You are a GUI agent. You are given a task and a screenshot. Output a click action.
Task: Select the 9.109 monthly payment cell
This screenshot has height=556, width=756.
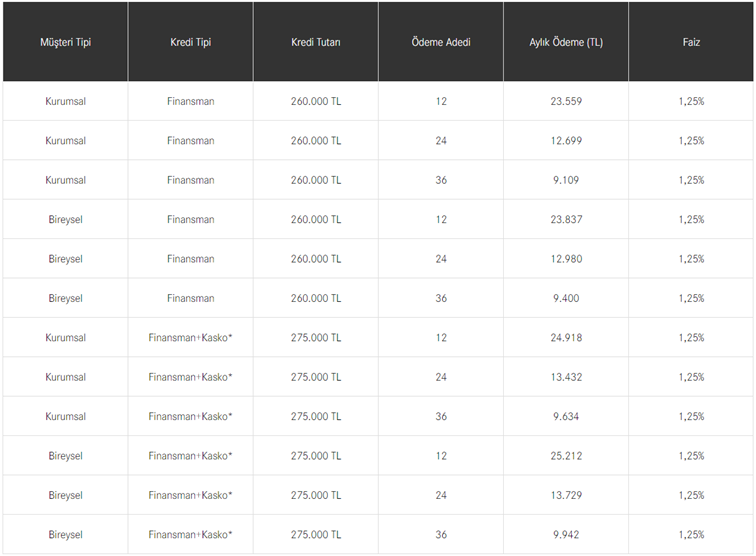[x=566, y=180]
